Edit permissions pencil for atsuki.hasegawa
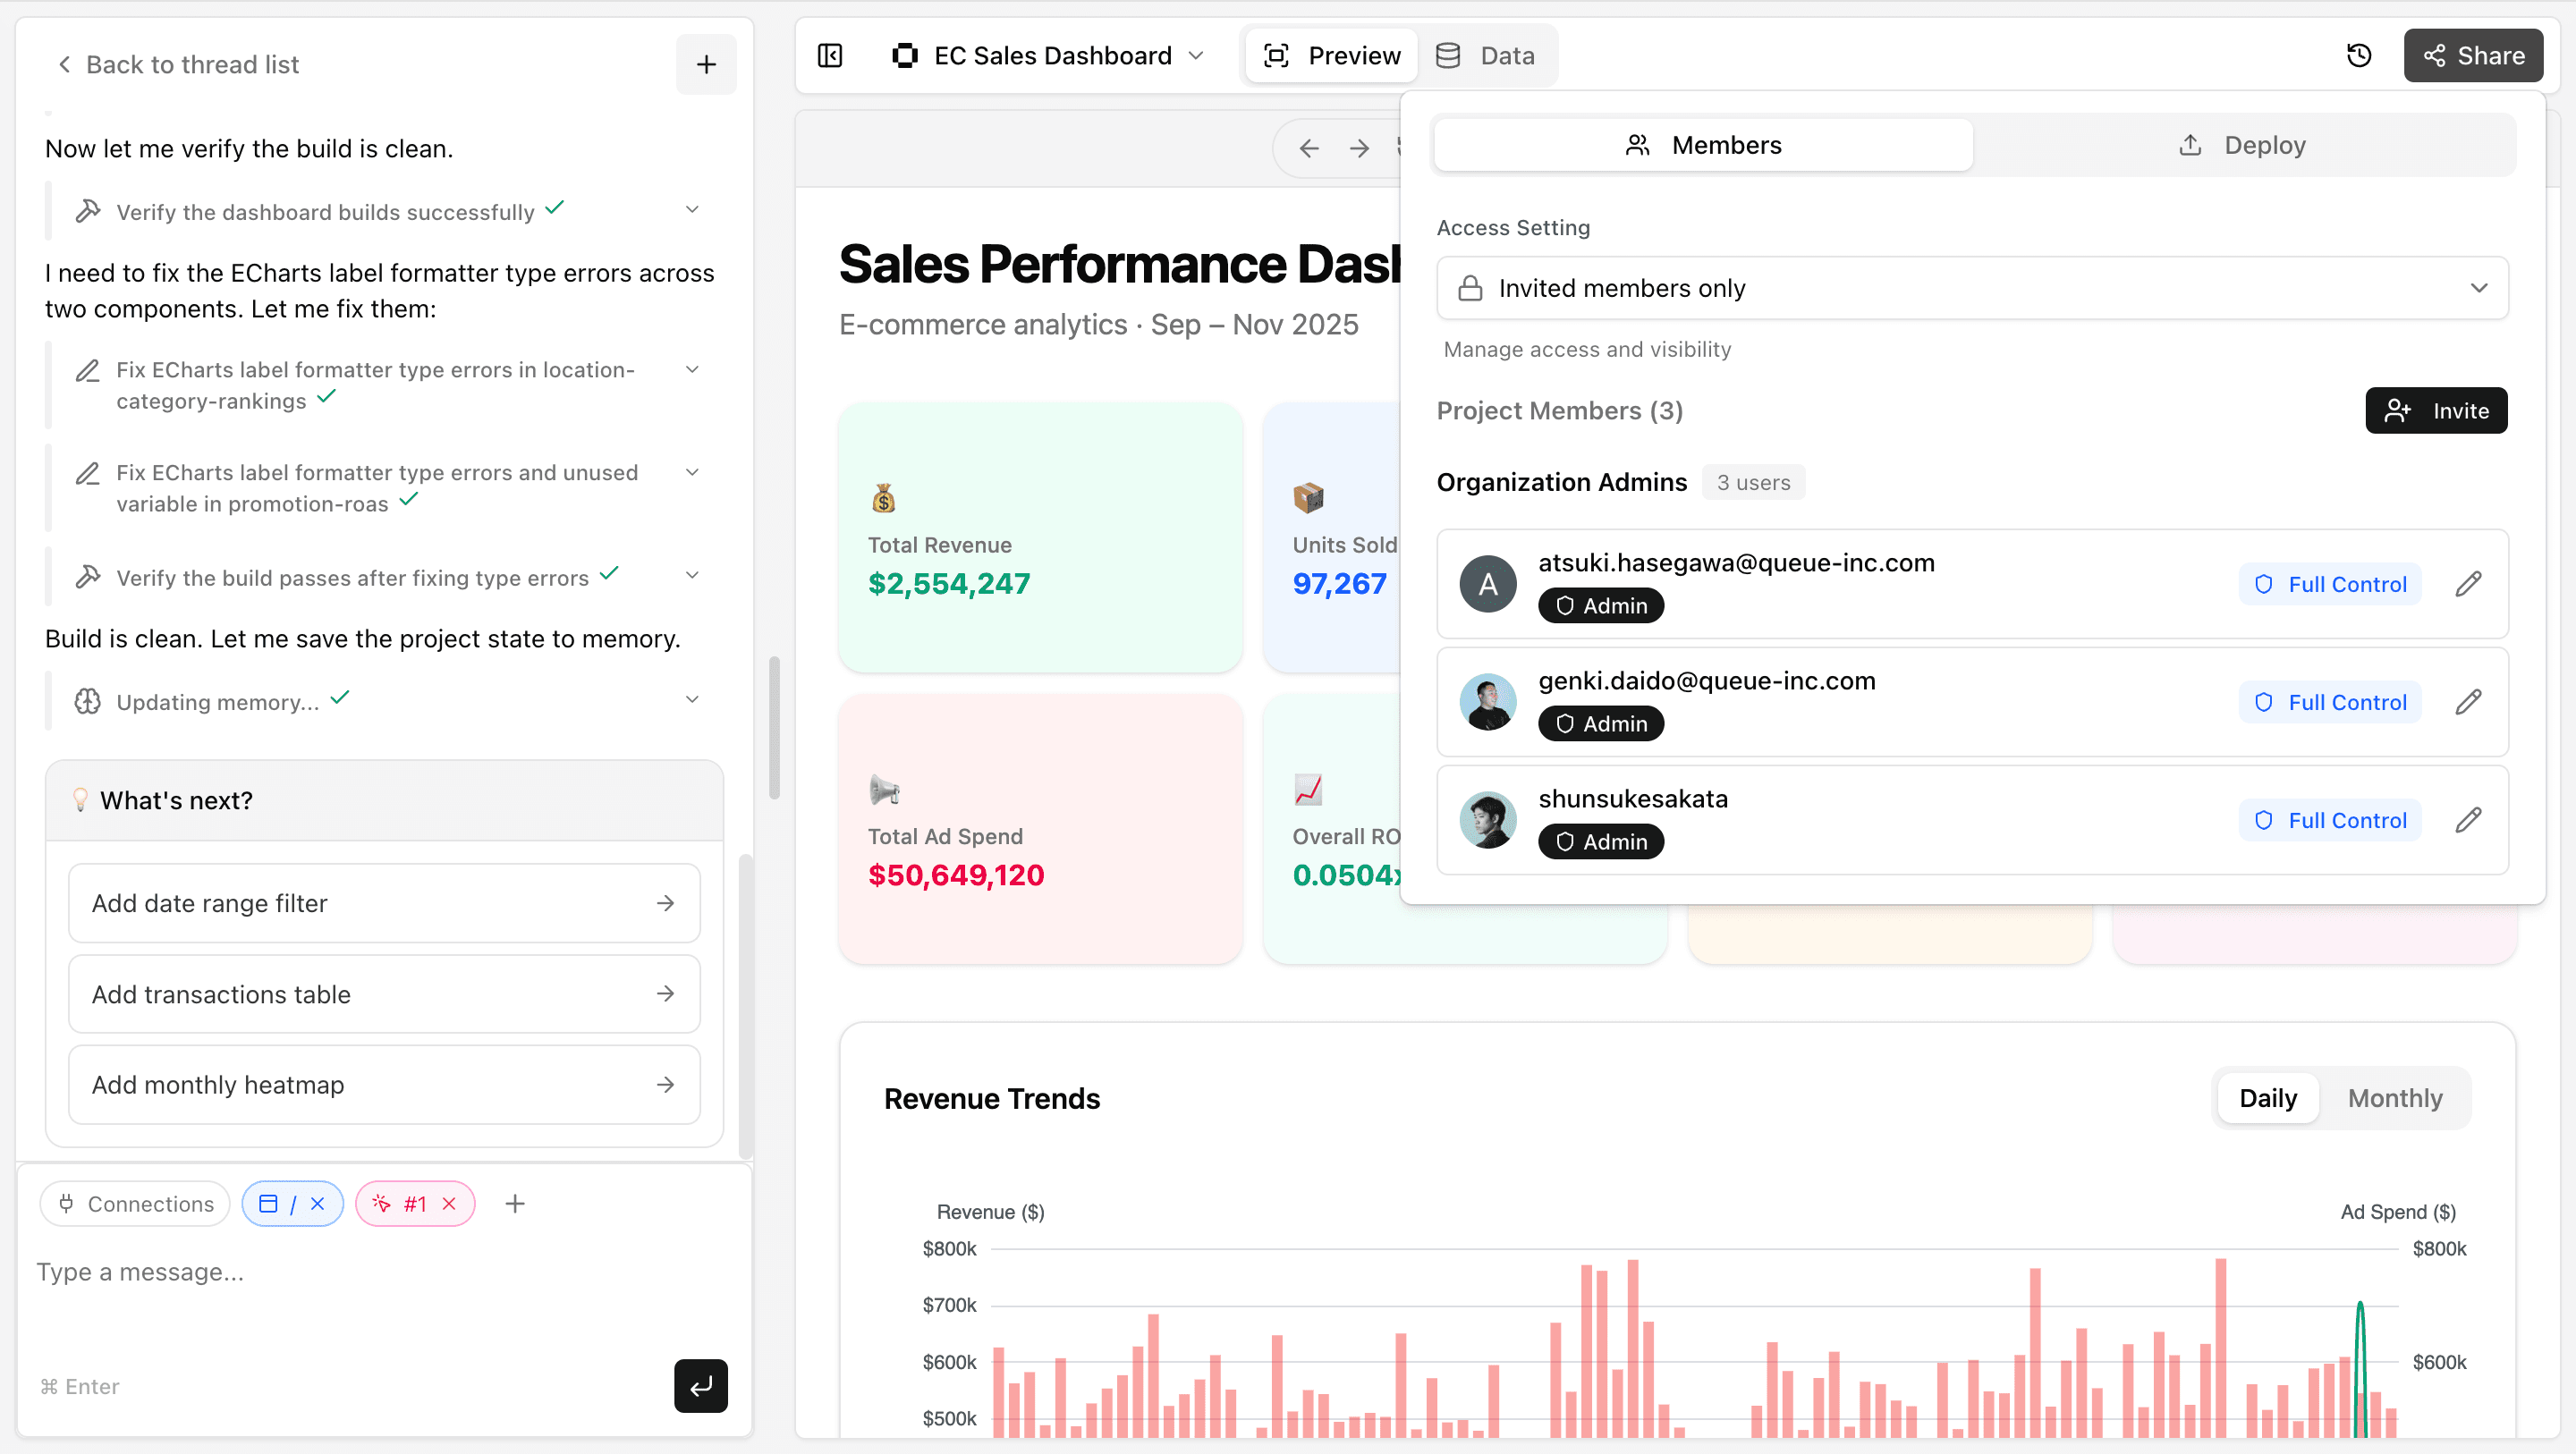This screenshot has width=2576, height=1454. tap(2467, 584)
